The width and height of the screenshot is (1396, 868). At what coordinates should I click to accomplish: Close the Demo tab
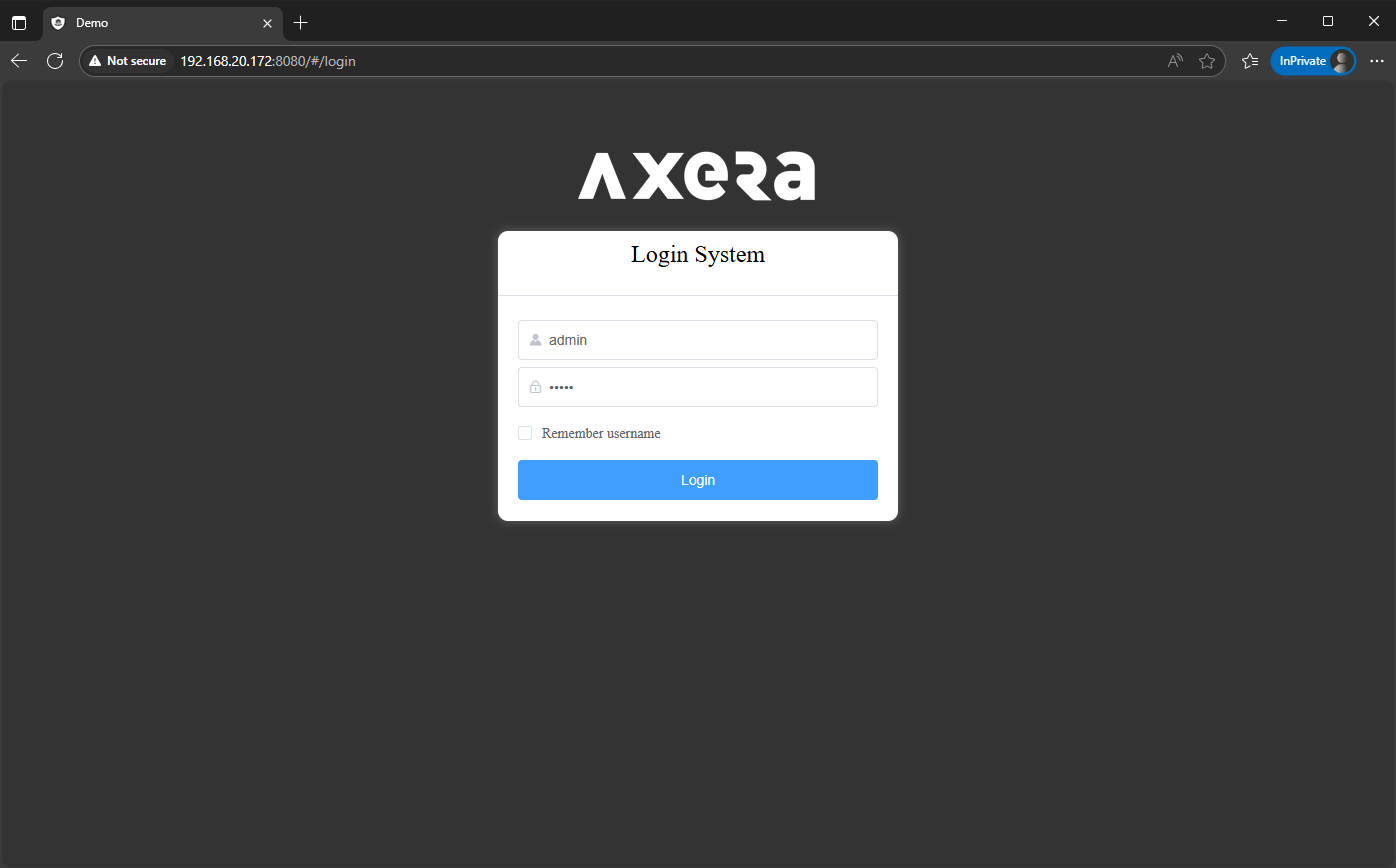pyautogui.click(x=267, y=22)
